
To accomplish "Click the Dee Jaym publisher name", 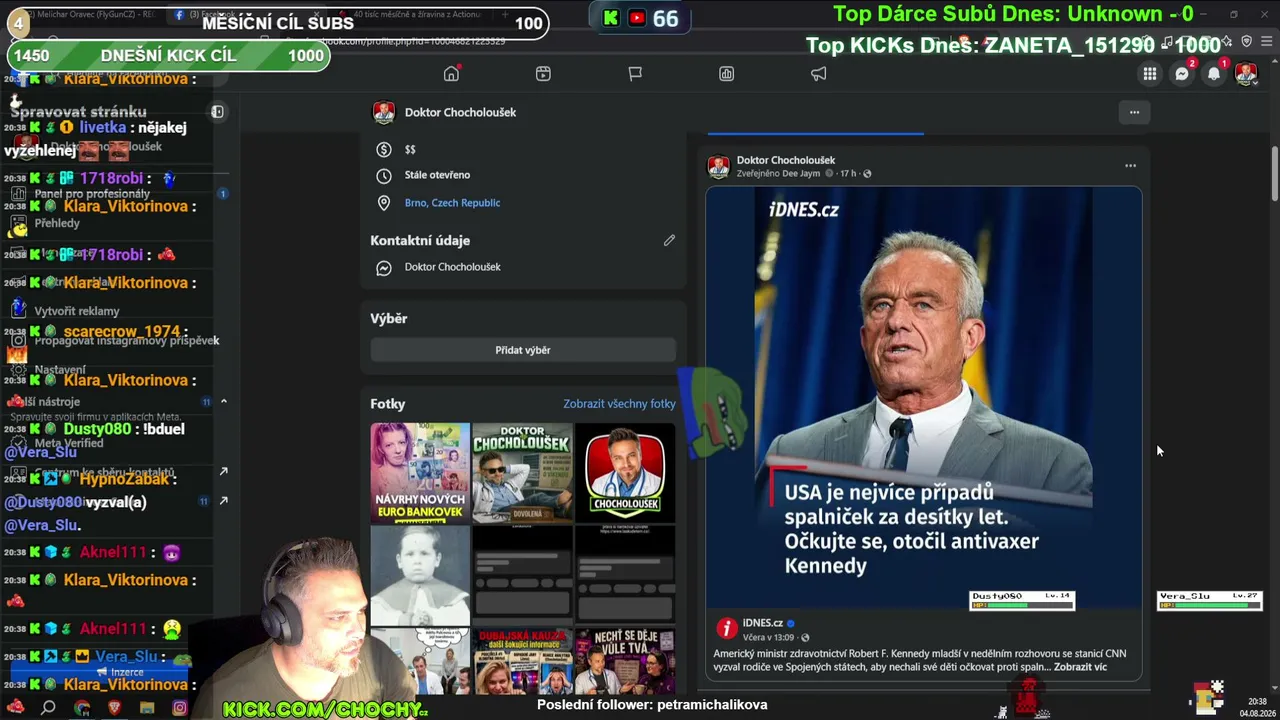I will 801,174.
